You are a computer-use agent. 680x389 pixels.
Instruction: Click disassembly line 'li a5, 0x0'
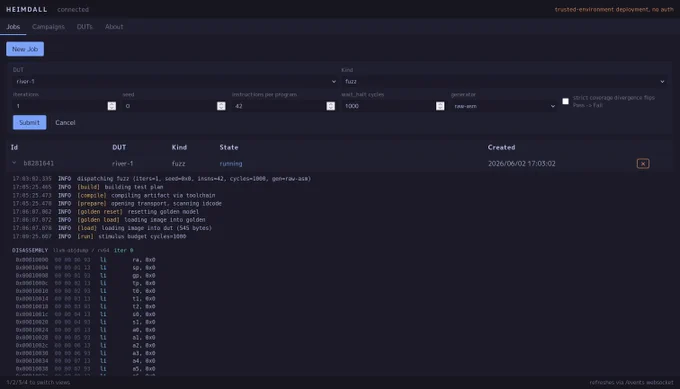85,369
